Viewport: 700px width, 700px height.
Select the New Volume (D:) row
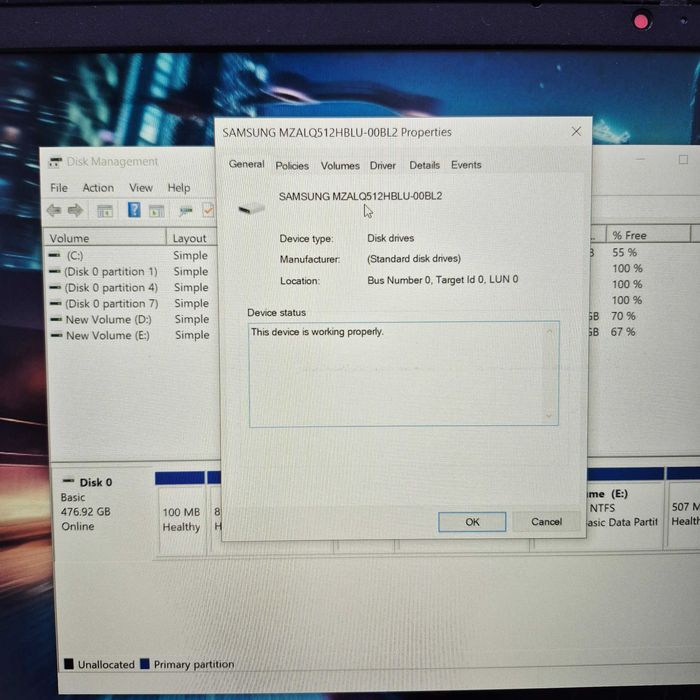133,319
